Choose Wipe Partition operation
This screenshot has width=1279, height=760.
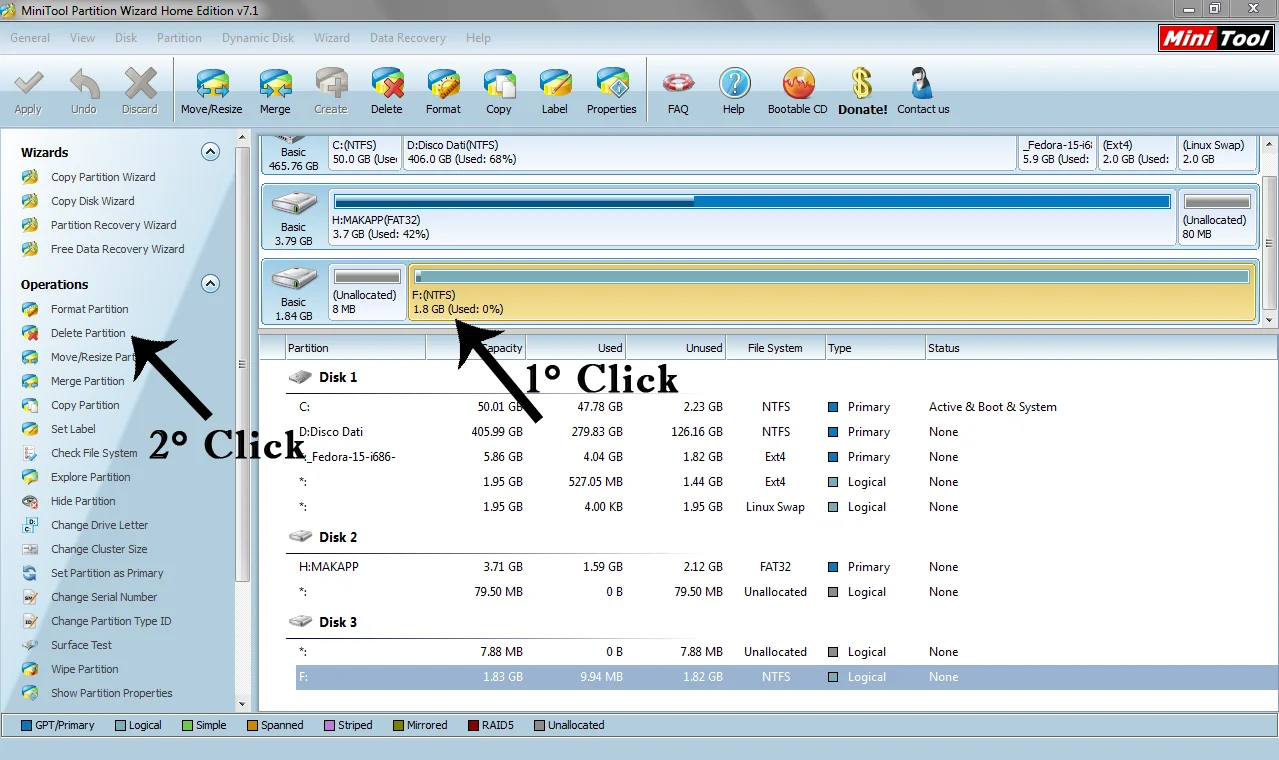[x=84, y=669]
